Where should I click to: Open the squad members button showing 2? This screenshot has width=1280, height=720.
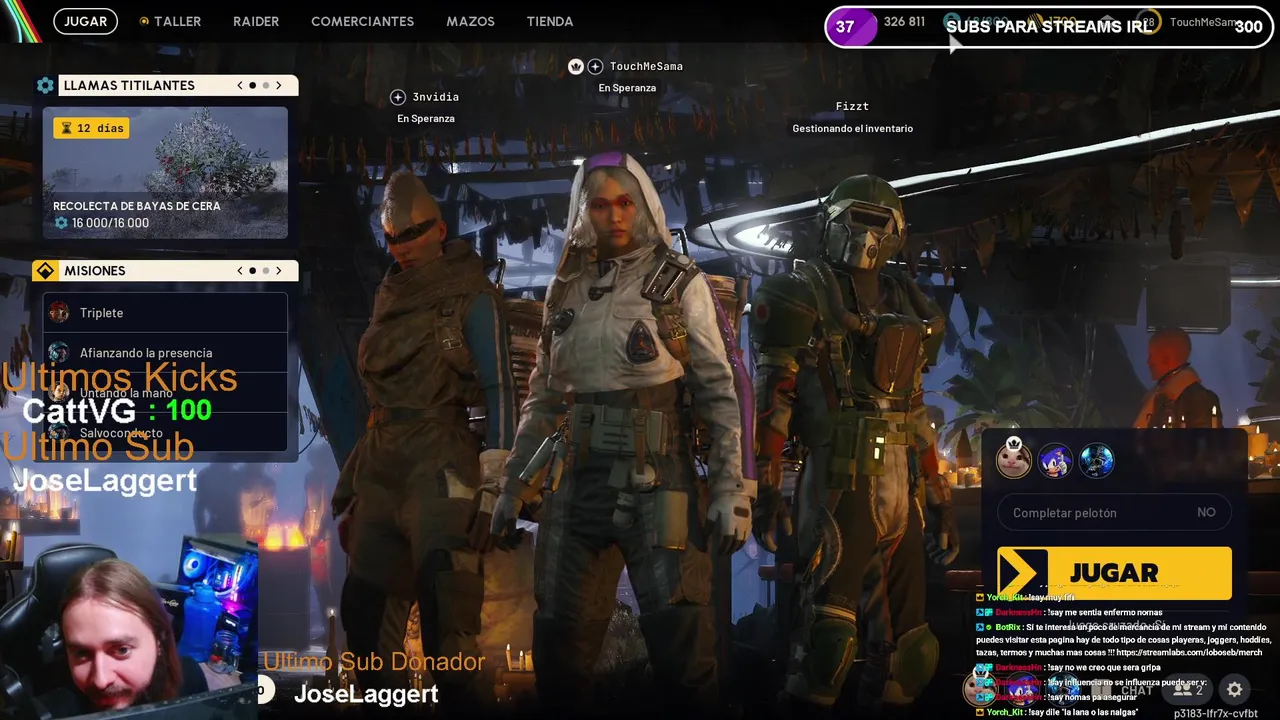(x=1188, y=690)
